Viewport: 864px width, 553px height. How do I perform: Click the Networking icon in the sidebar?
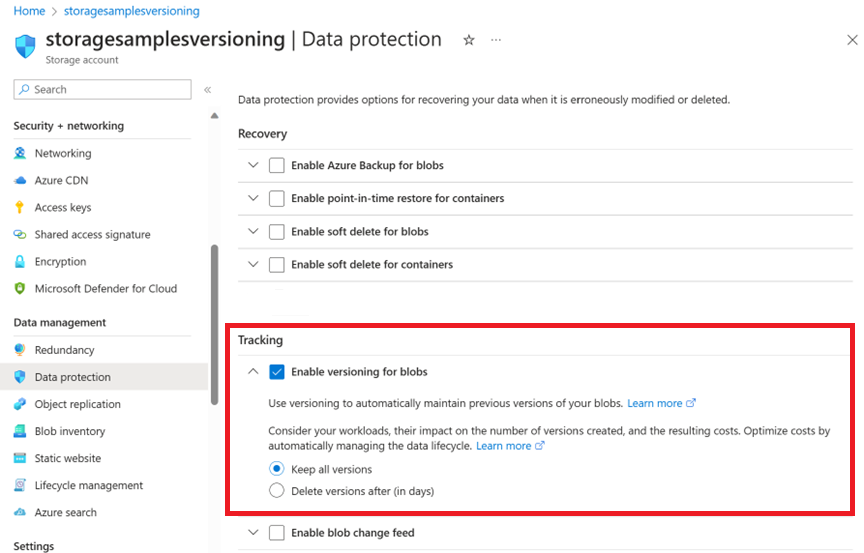[x=20, y=154]
